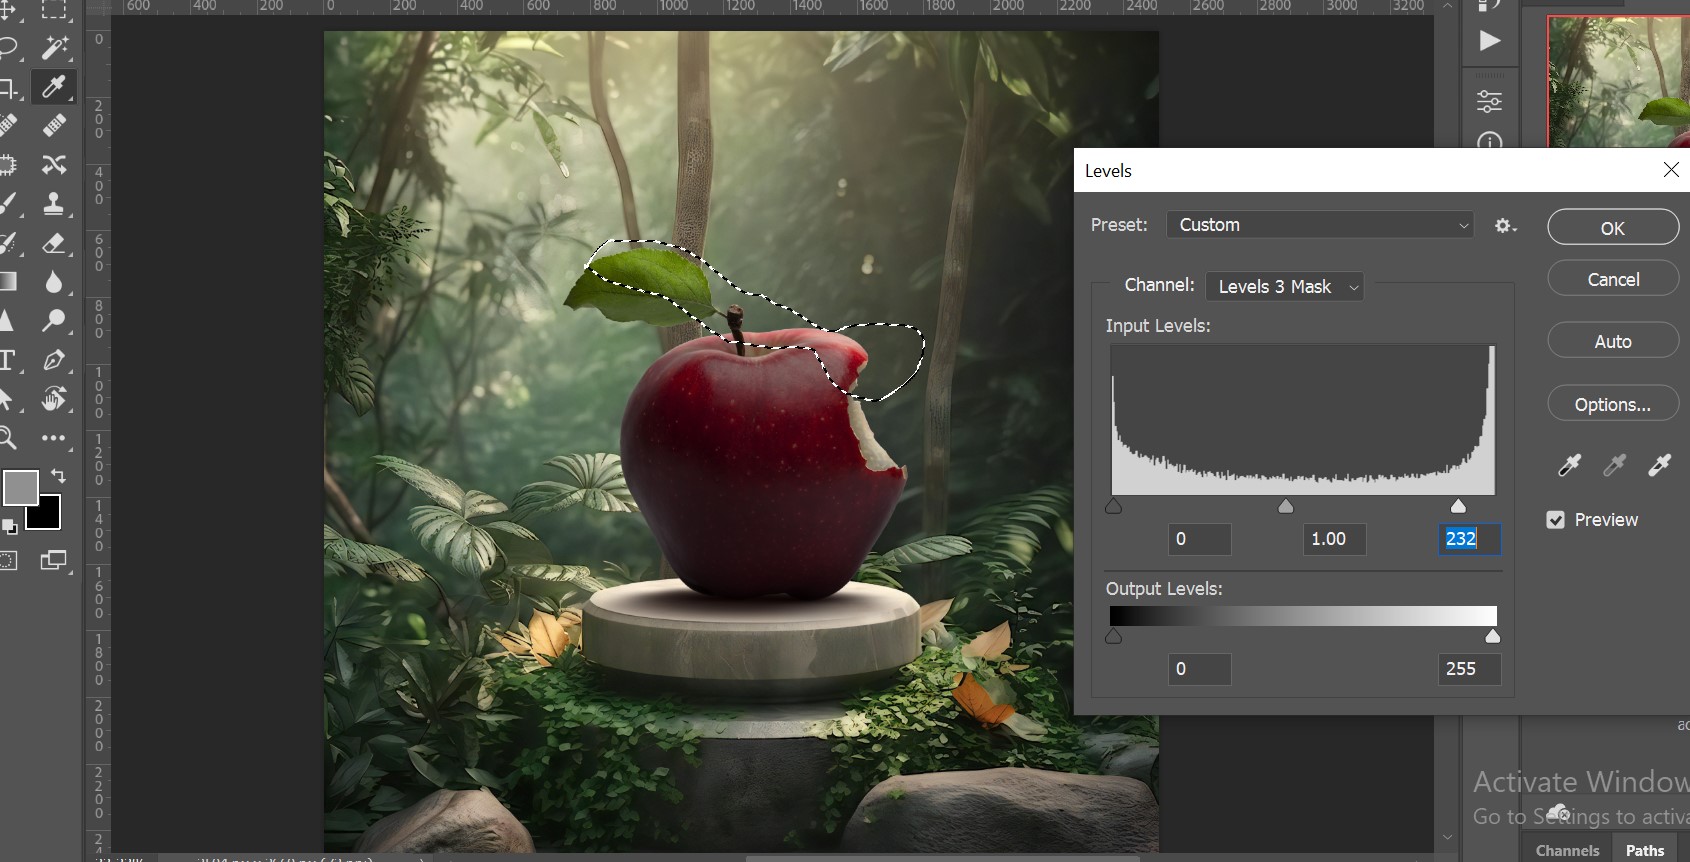Switch to the Paths tab
The height and width of the screenshot is (862, 1690).
pos(1645,850)
